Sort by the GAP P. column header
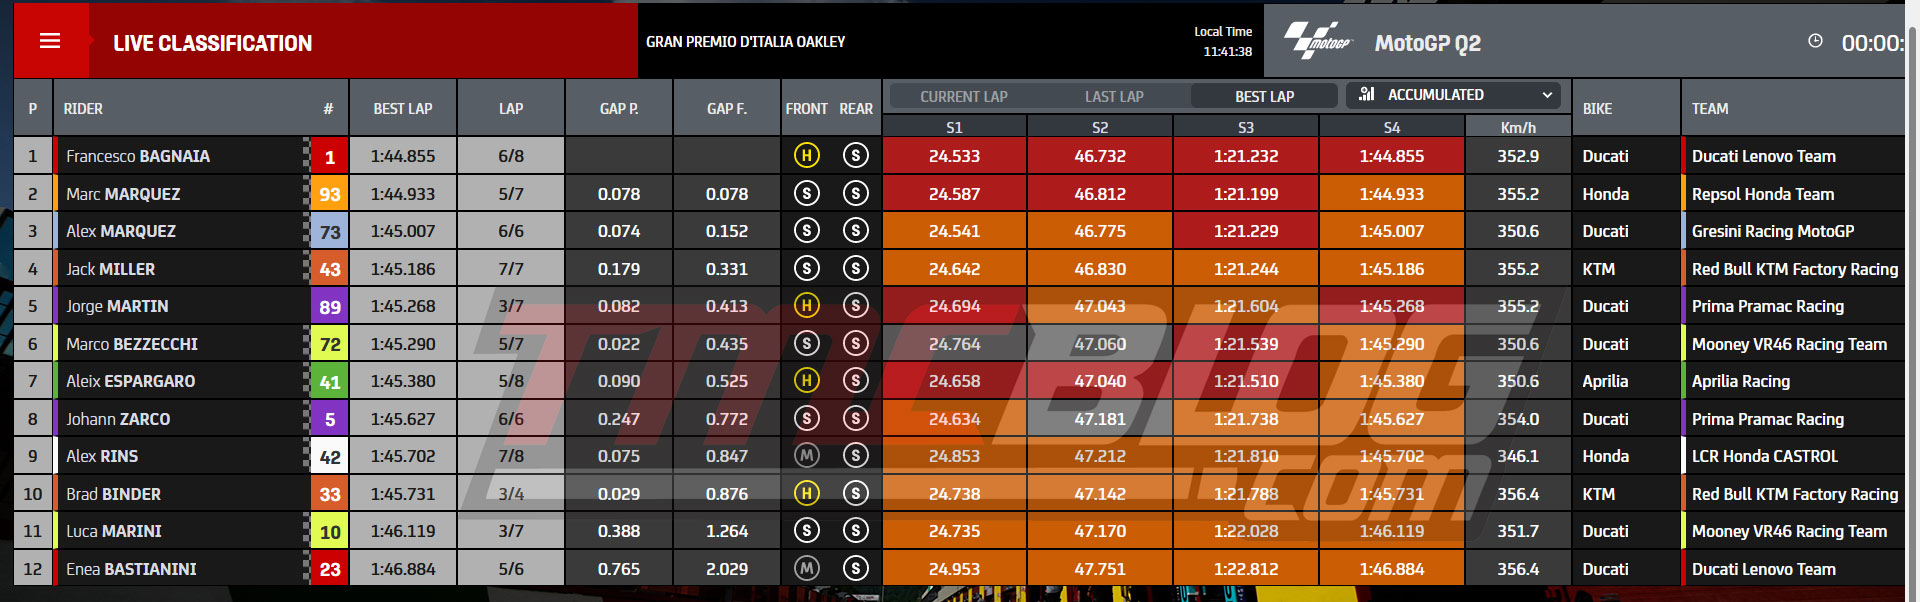1920x602 pixels. click(x=619, y=108)
